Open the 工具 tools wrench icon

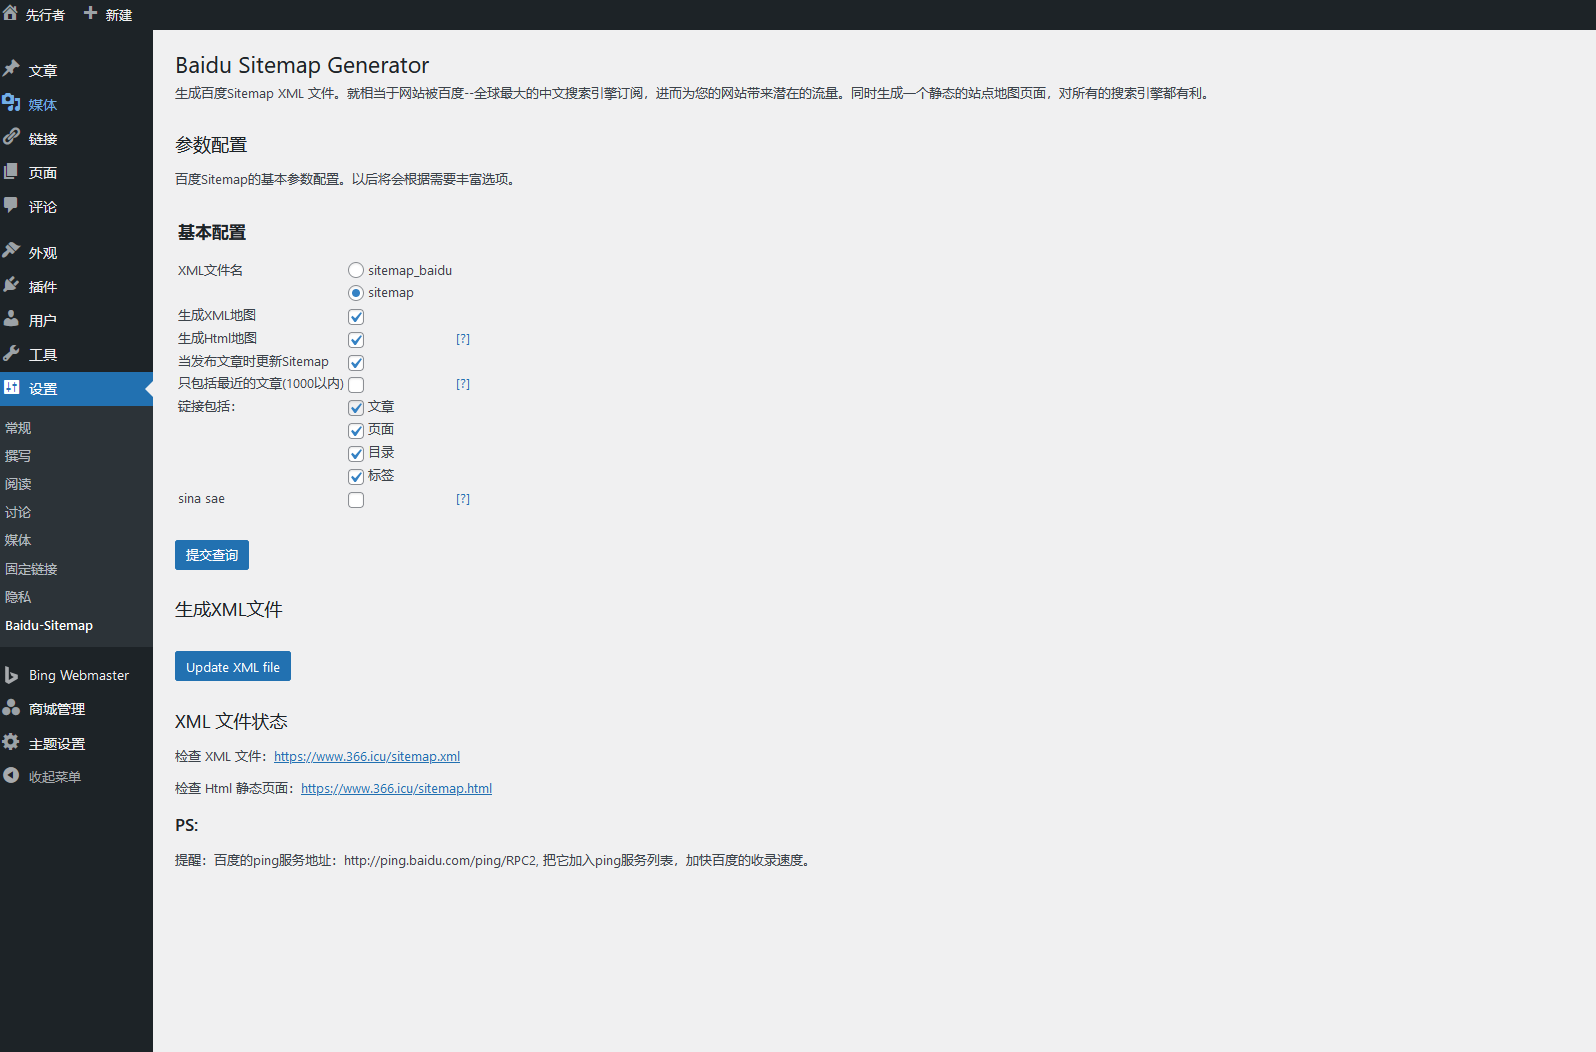[x=11, y=353]
